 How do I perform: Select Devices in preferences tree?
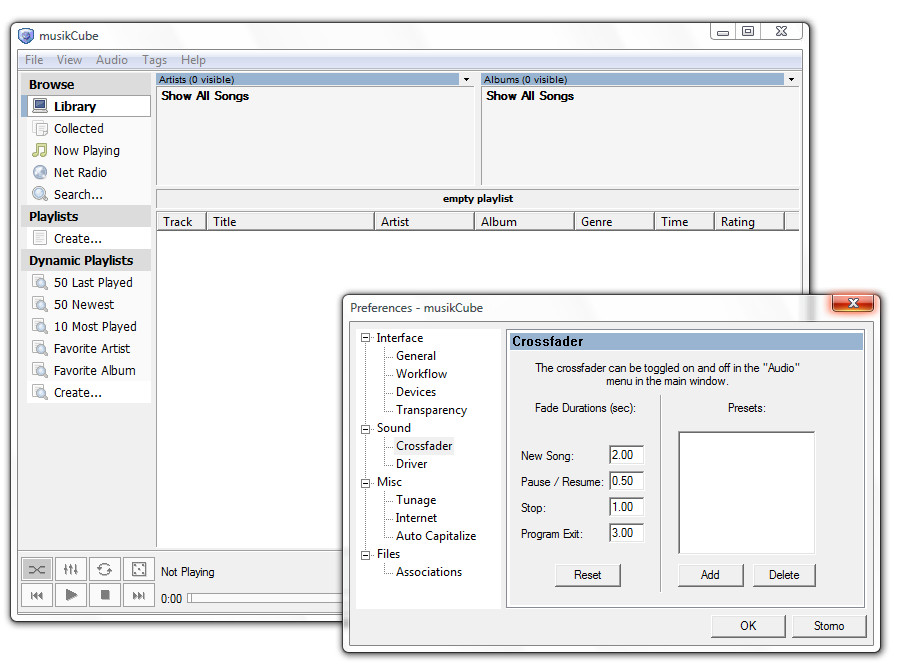point(416,392)
